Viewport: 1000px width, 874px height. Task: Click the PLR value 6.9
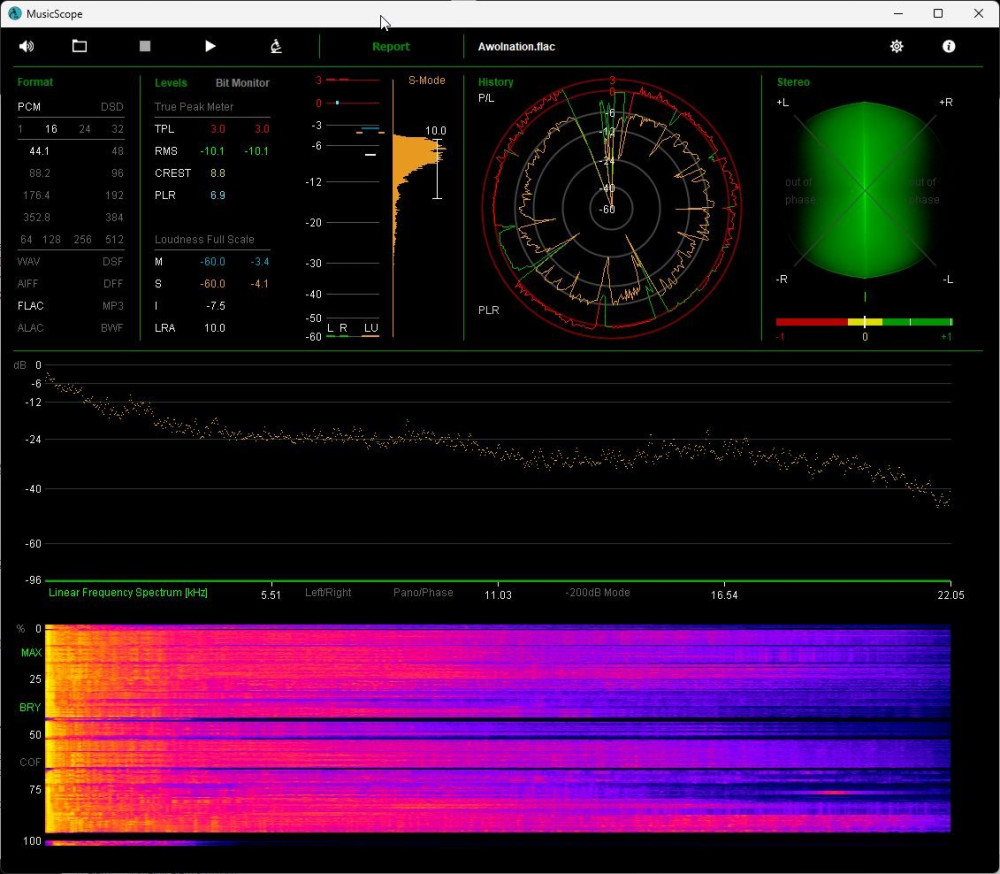tap(217, 195)
